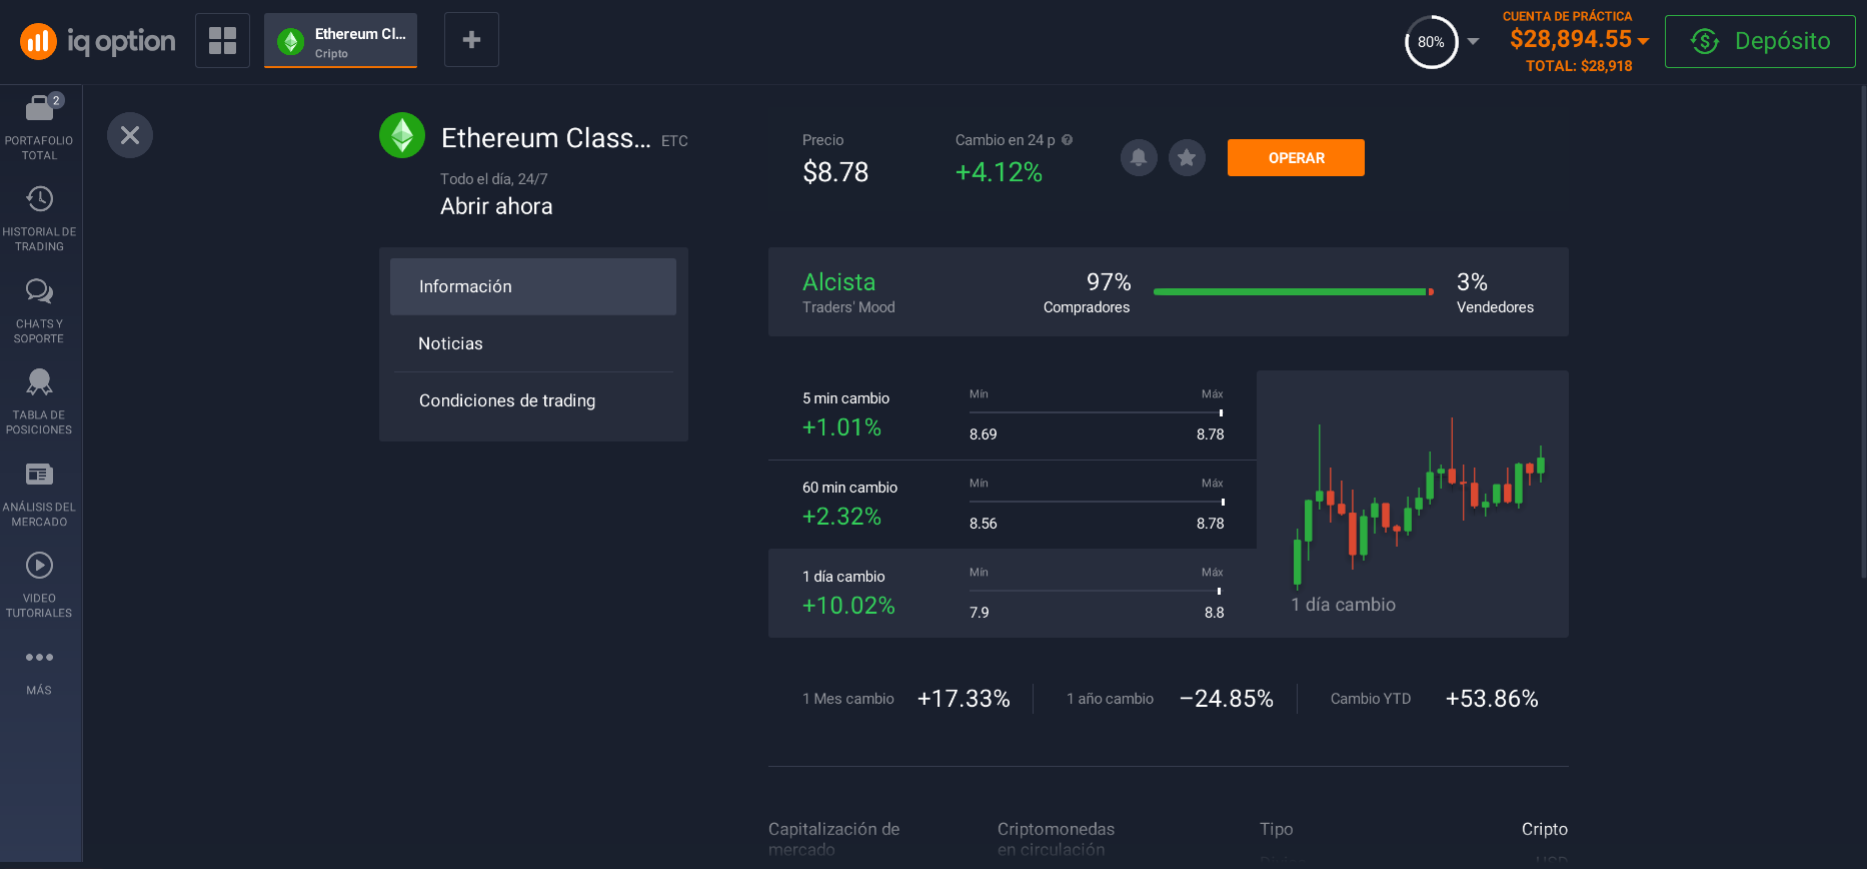Click the price value $8.78
1867x869 pixels.
[x=835, y=172]
